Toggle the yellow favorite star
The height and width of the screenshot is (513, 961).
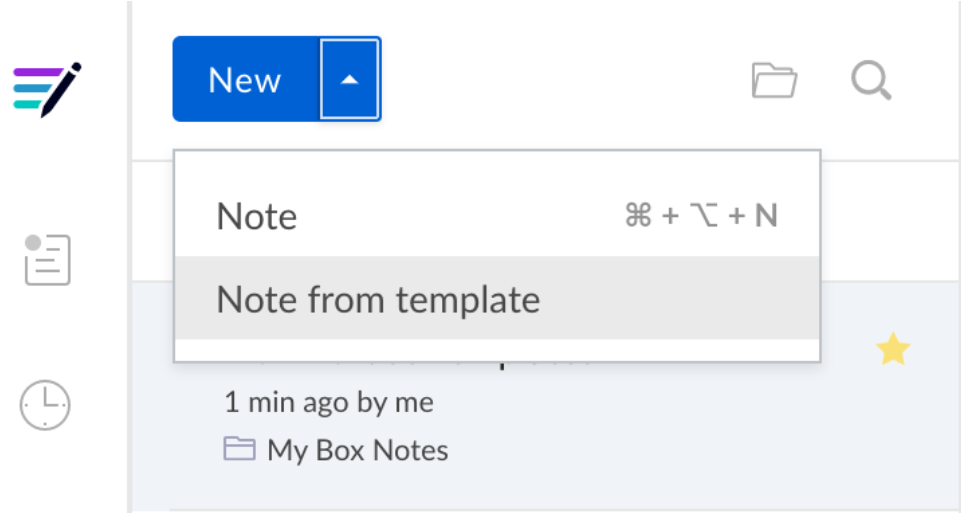click(893, 349)
